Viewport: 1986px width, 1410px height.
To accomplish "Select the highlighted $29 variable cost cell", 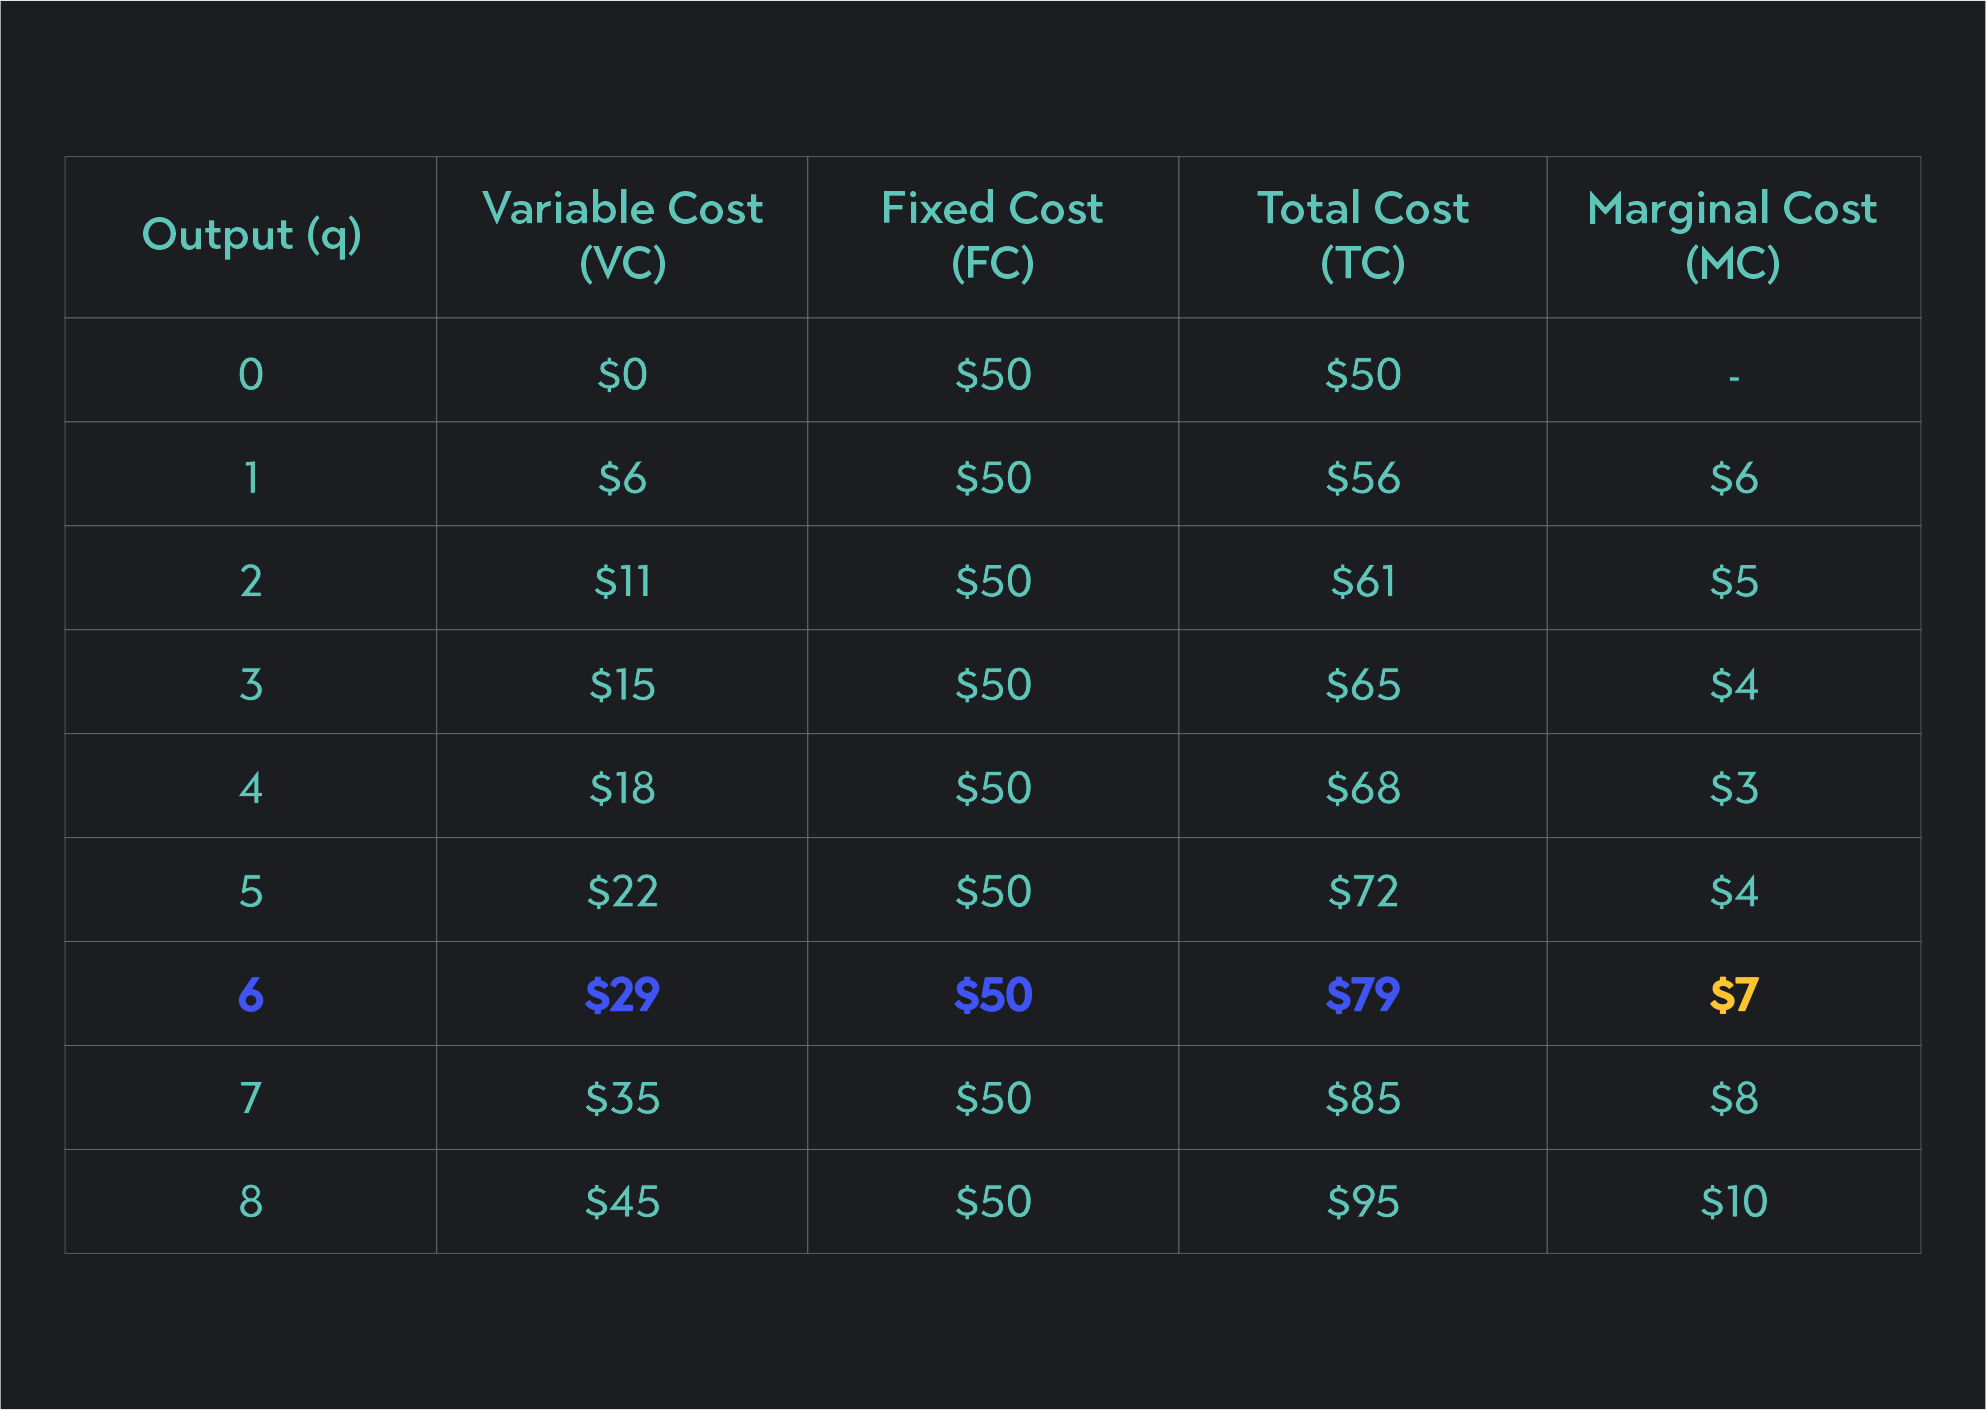I will click(622, 995).
